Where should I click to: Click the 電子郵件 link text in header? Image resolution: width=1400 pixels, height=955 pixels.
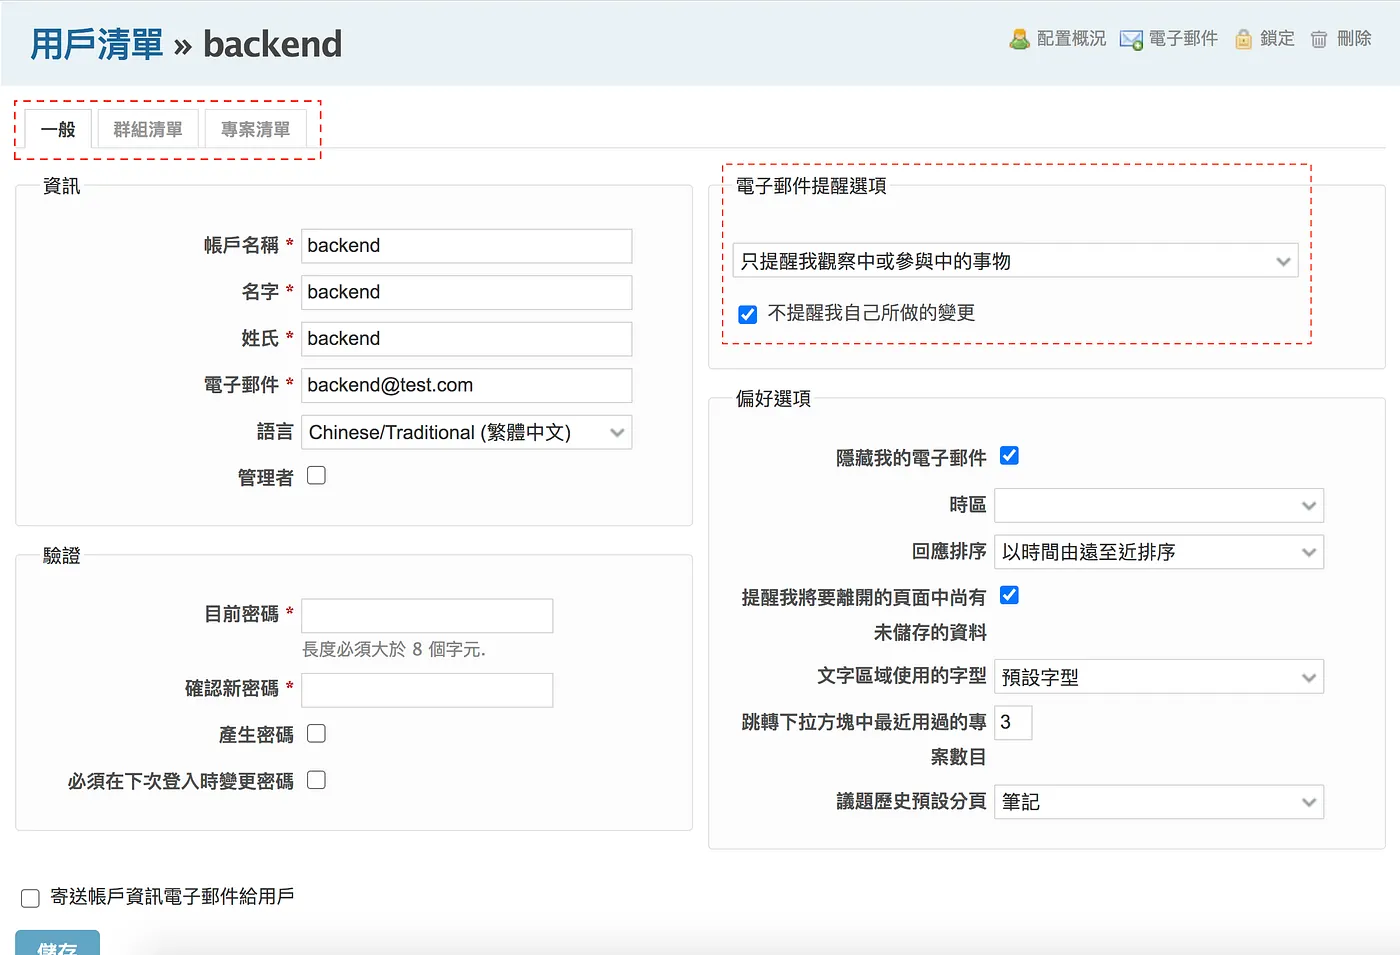1183,38
